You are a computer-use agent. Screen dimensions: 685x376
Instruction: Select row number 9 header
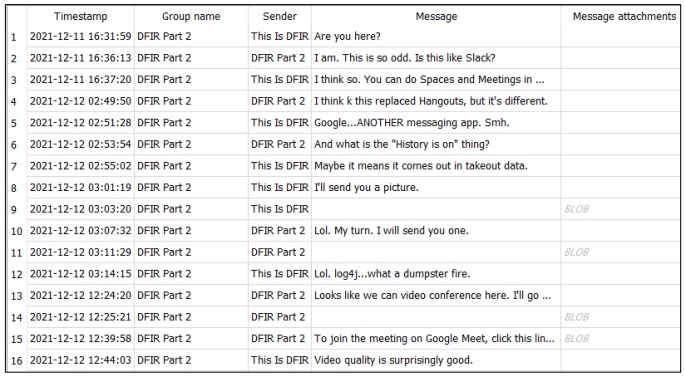click(x=17, y=209)
